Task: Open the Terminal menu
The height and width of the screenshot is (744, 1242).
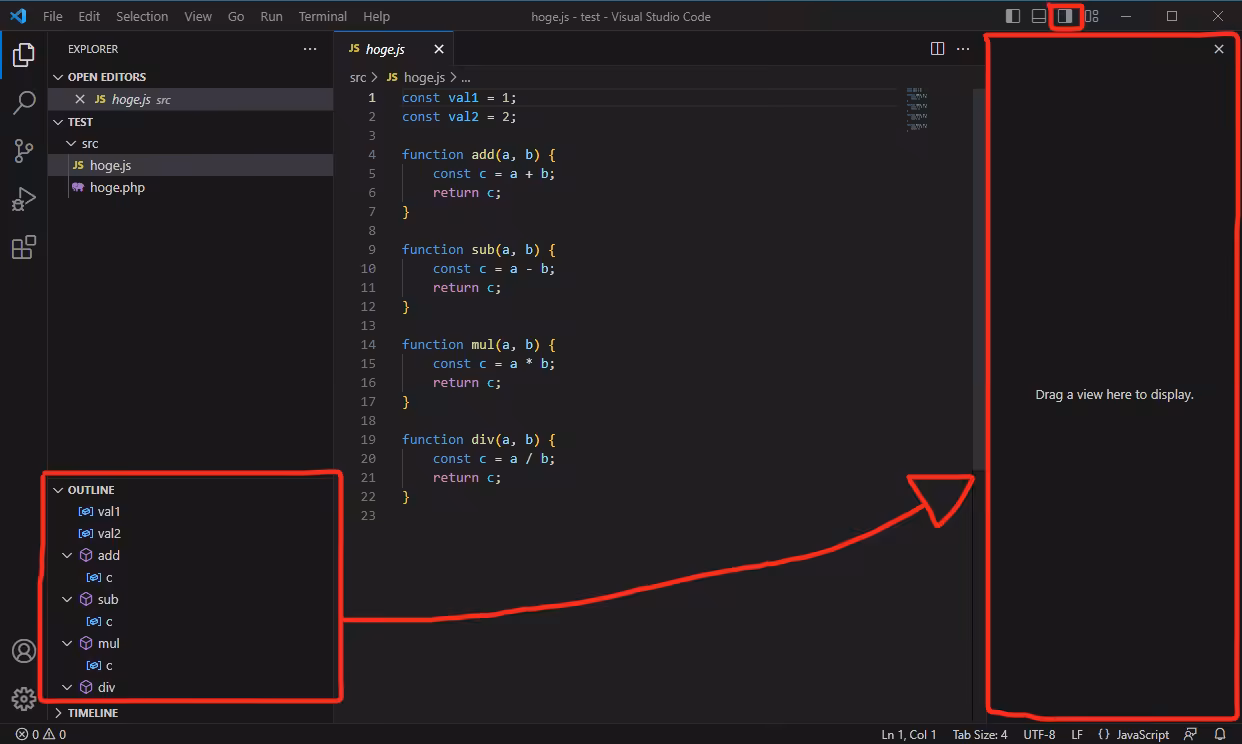Action: 323,16
